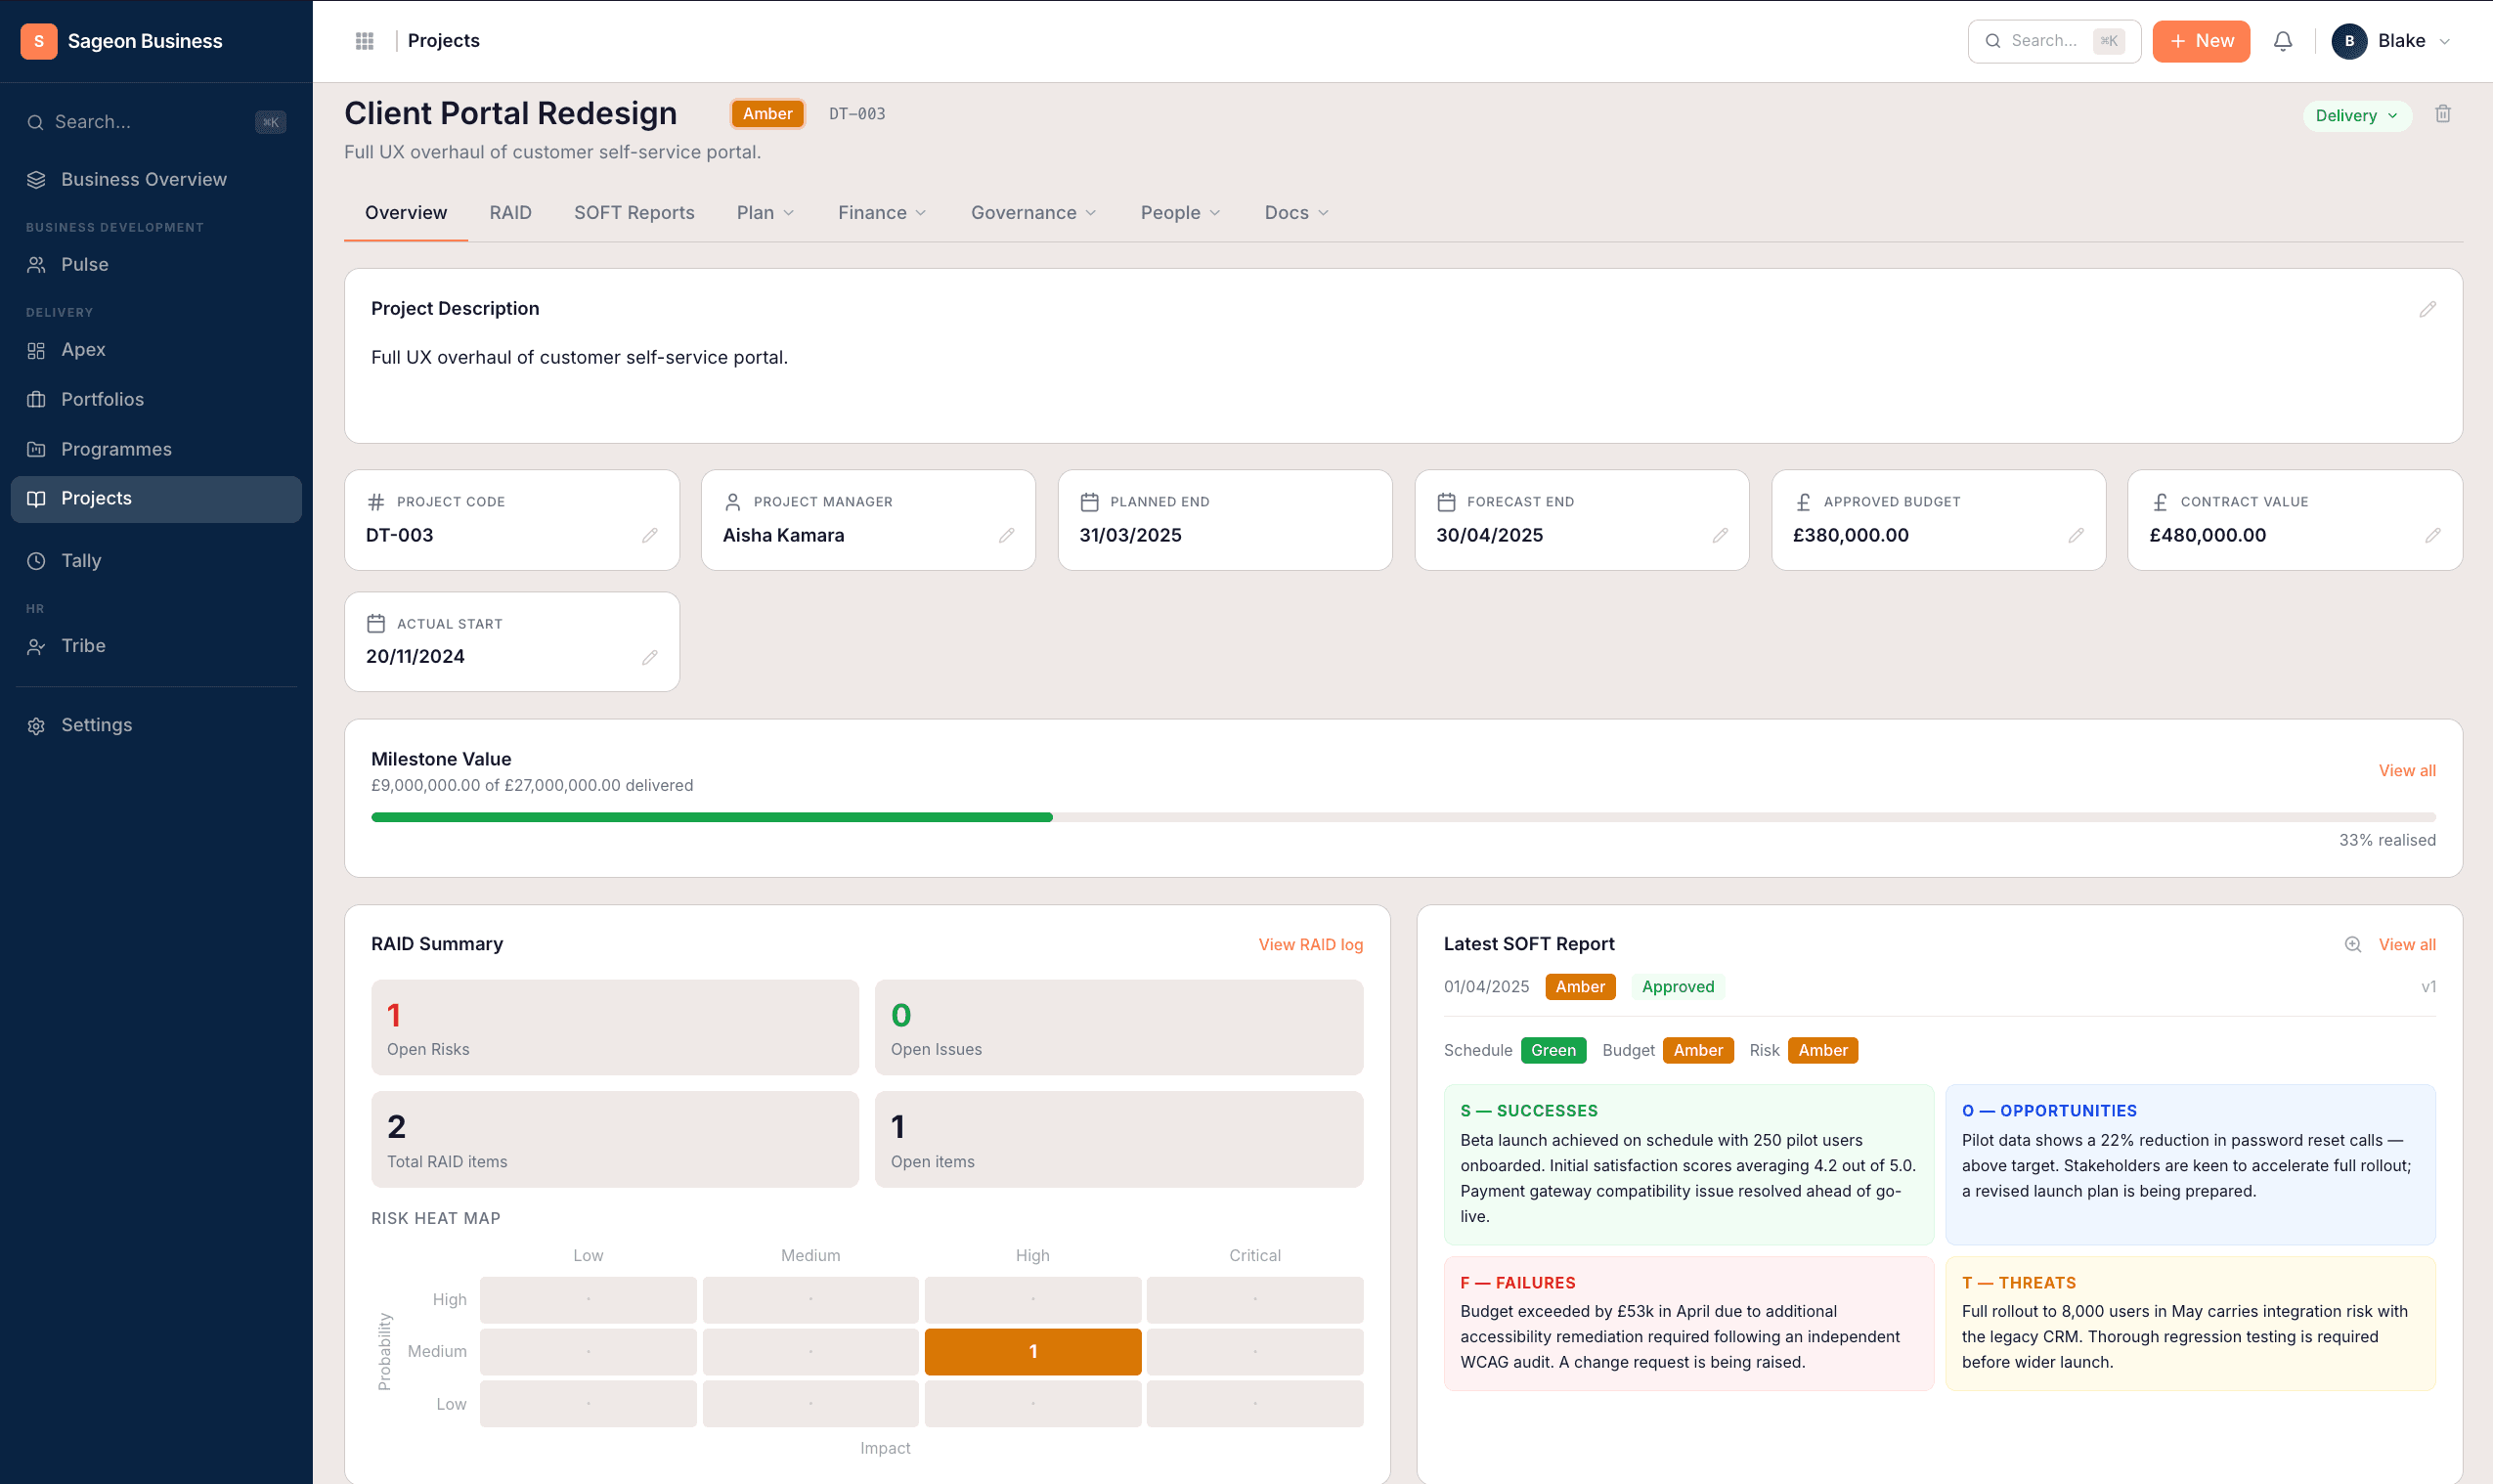This screenshot has width=2493, height=1484.
Task: Select Projects in the sidebar
Action: [156, 499]
